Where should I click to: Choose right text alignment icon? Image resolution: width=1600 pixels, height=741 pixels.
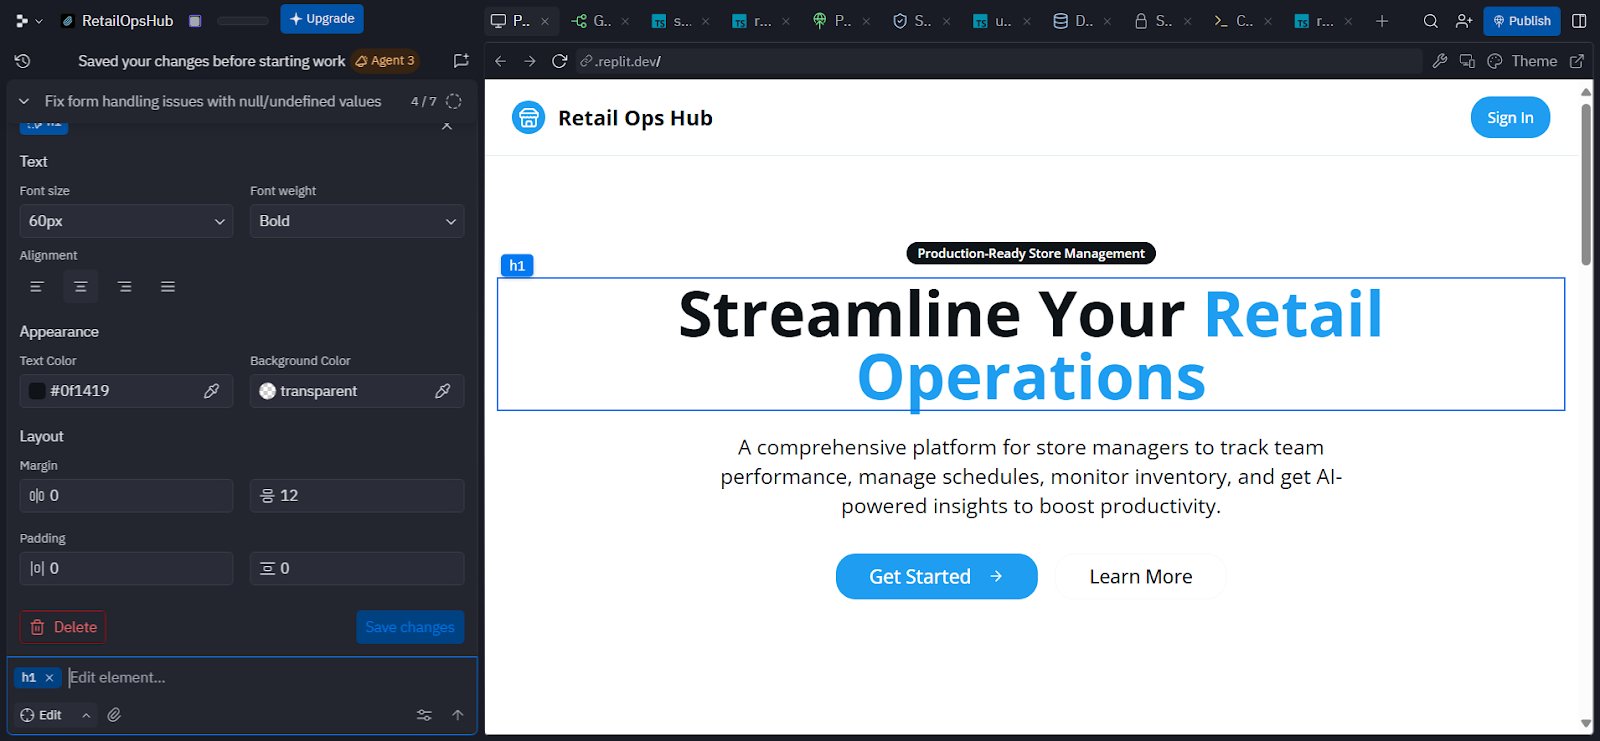[x=125, y=287]
